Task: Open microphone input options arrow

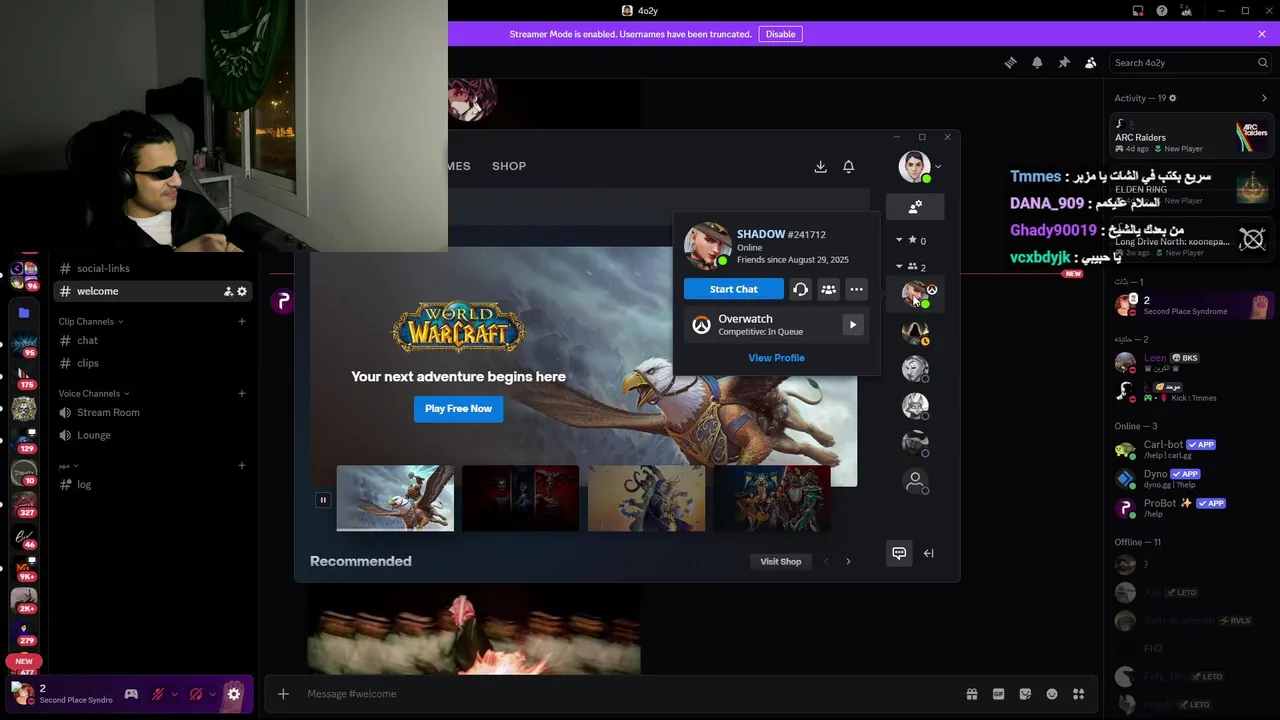Action: tap(174, 694)
